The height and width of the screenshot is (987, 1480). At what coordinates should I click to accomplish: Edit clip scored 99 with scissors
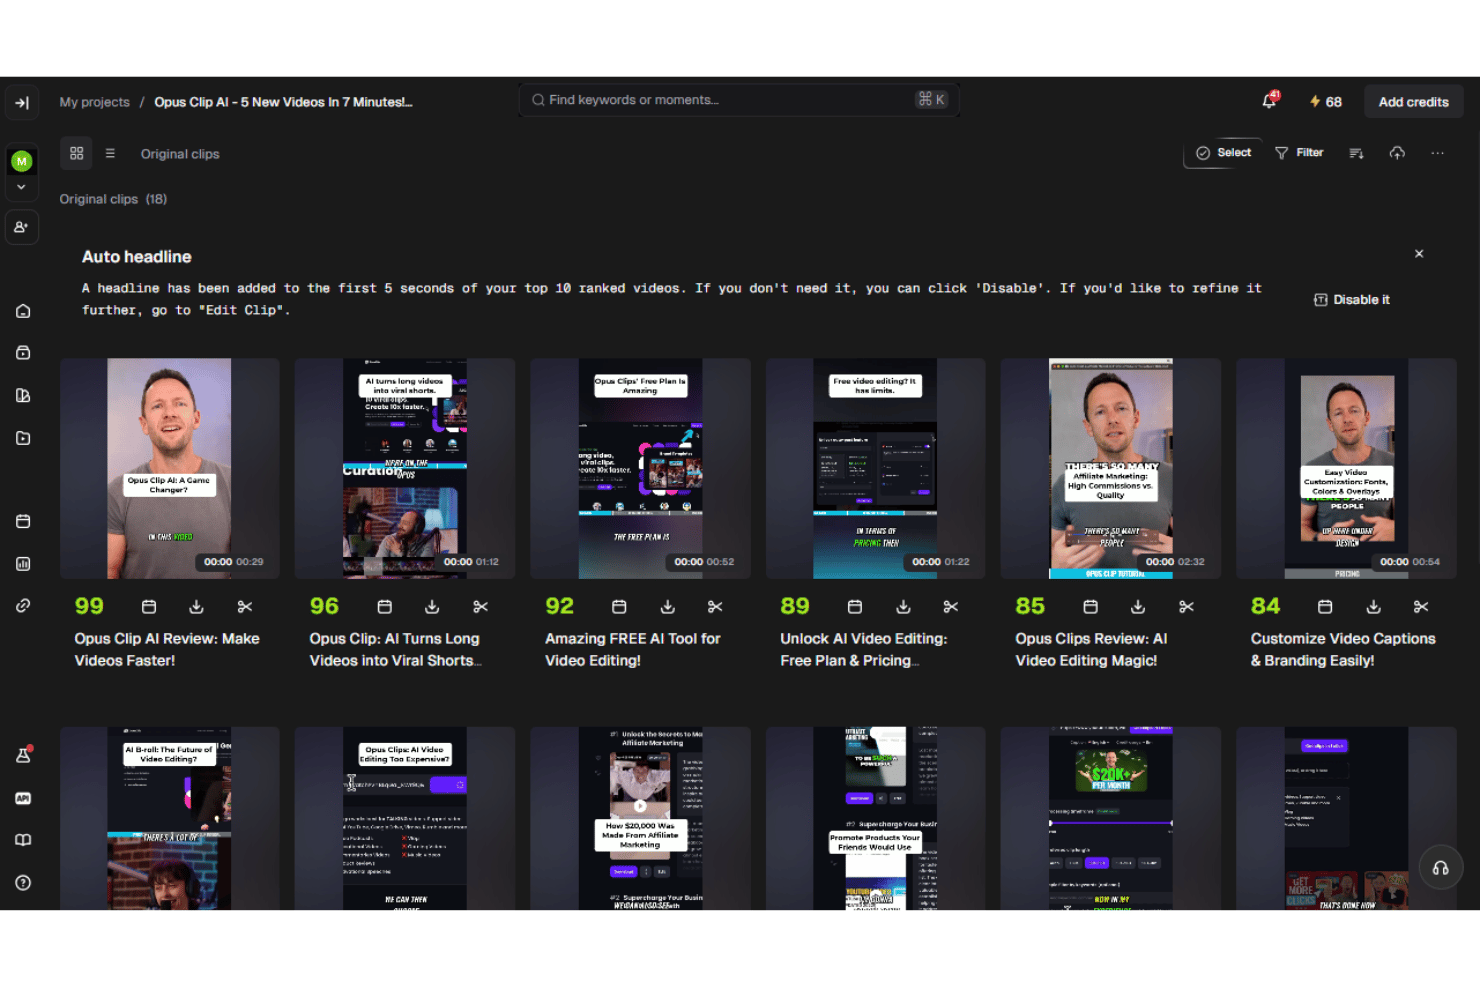245,607
